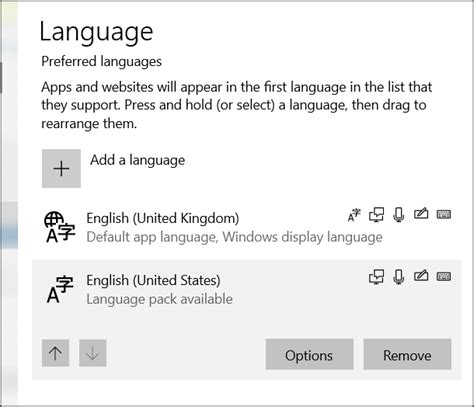
Task: Click keyboard icon for English (United States)
Action: [x=444, y=276]
